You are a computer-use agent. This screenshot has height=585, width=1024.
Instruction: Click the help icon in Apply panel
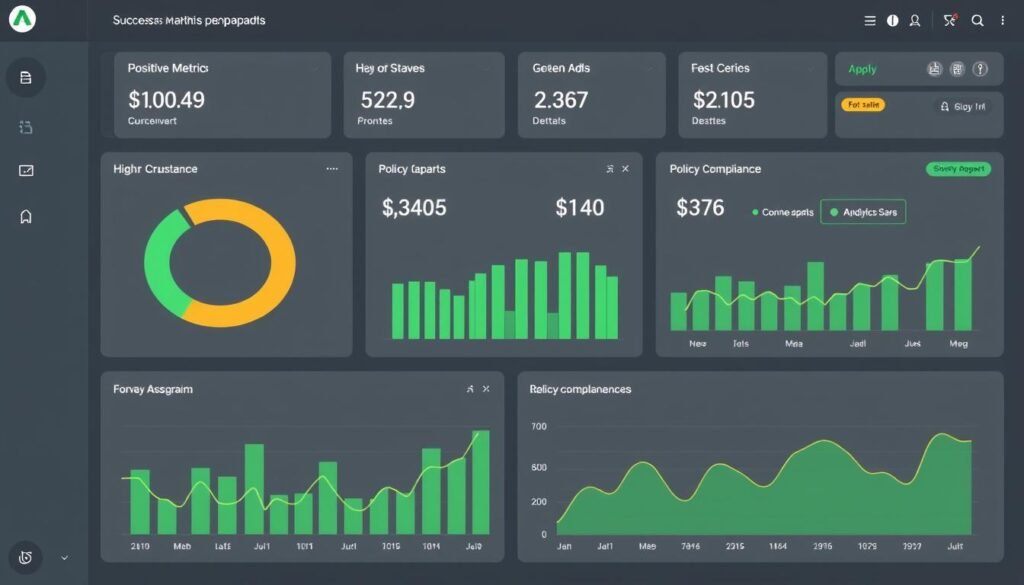(x=980, y=69)
